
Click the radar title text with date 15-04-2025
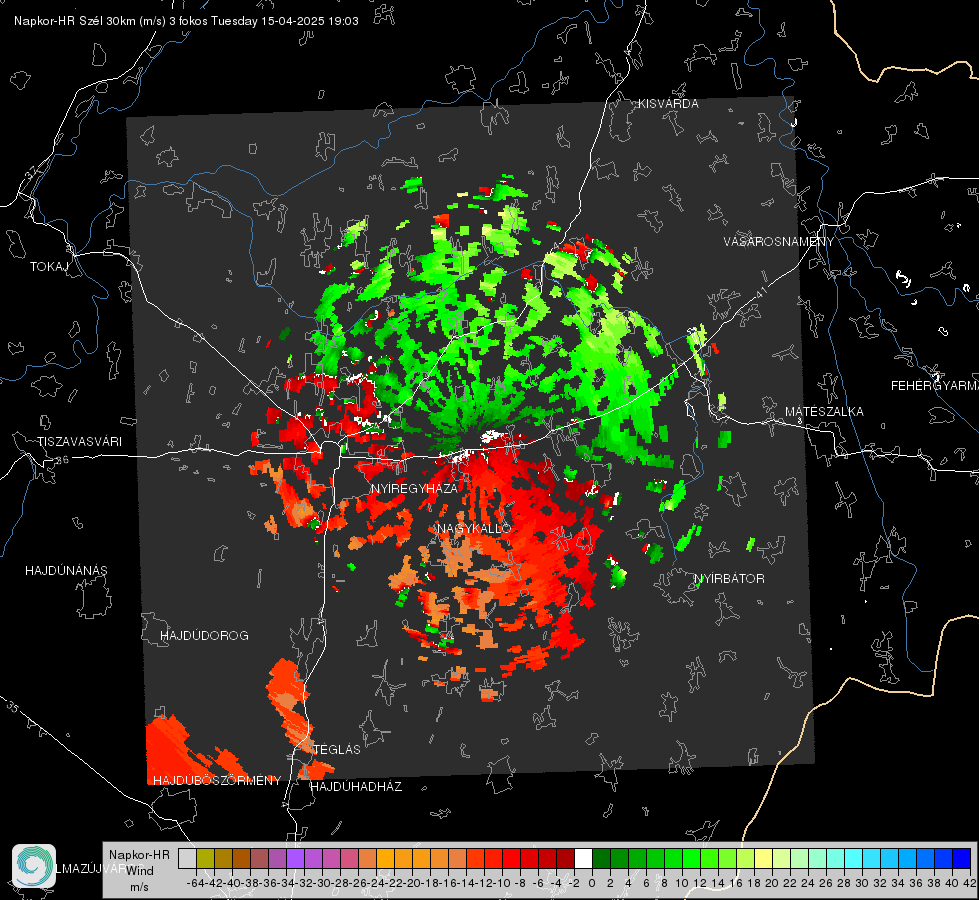tap(186, 21)
